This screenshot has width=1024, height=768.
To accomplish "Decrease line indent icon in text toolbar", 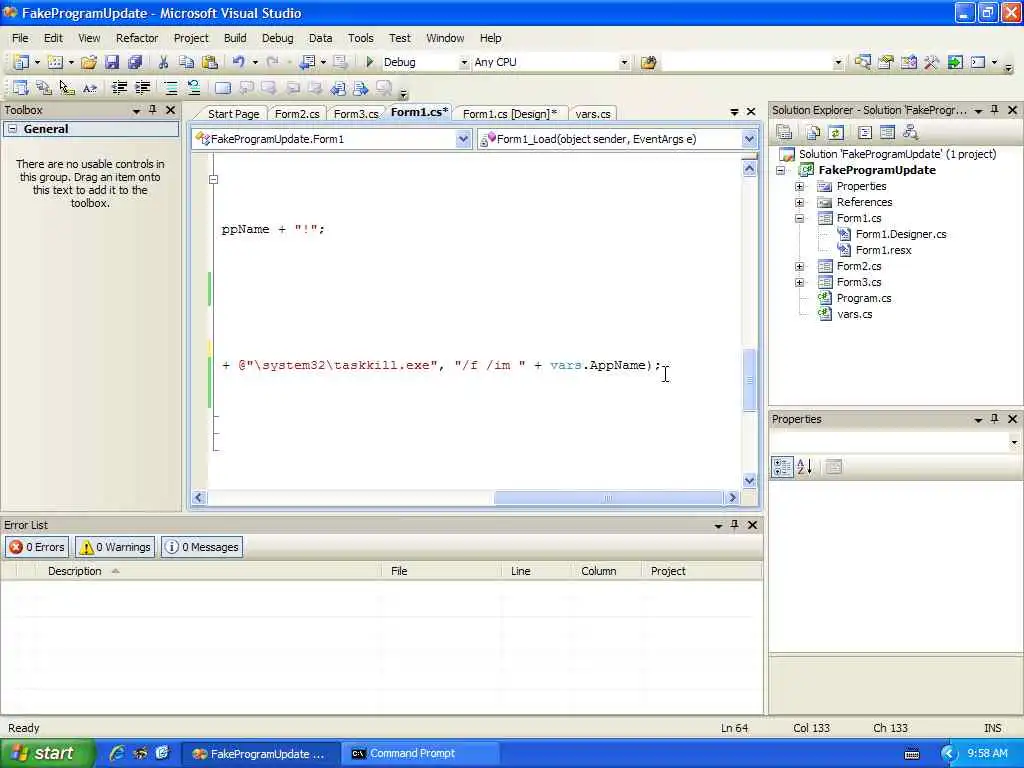I will tap(119, 88).
